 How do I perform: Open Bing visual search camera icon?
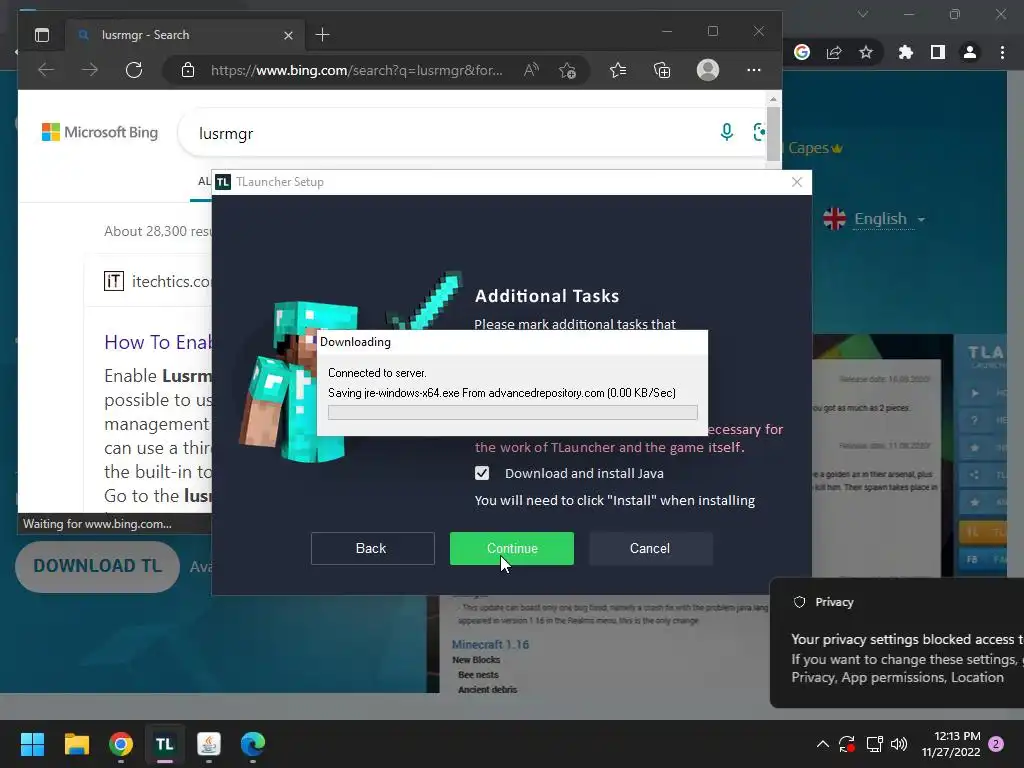pos(759,133)
